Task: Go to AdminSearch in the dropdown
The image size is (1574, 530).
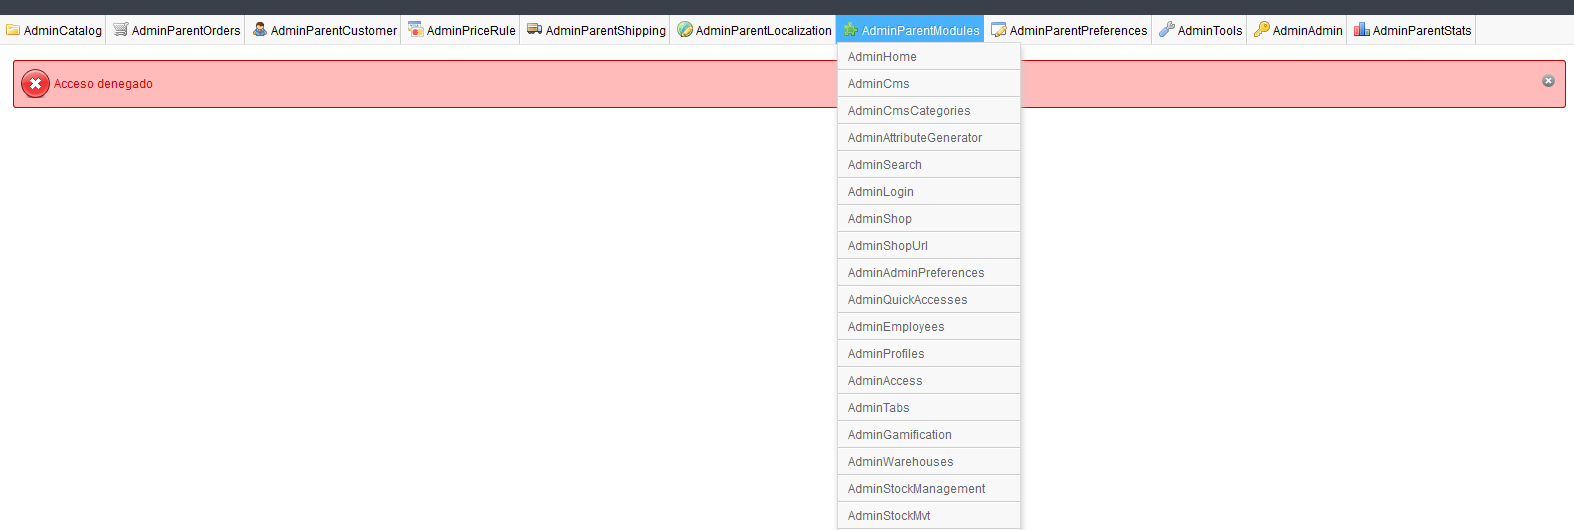Action: [x=929, y=165]
